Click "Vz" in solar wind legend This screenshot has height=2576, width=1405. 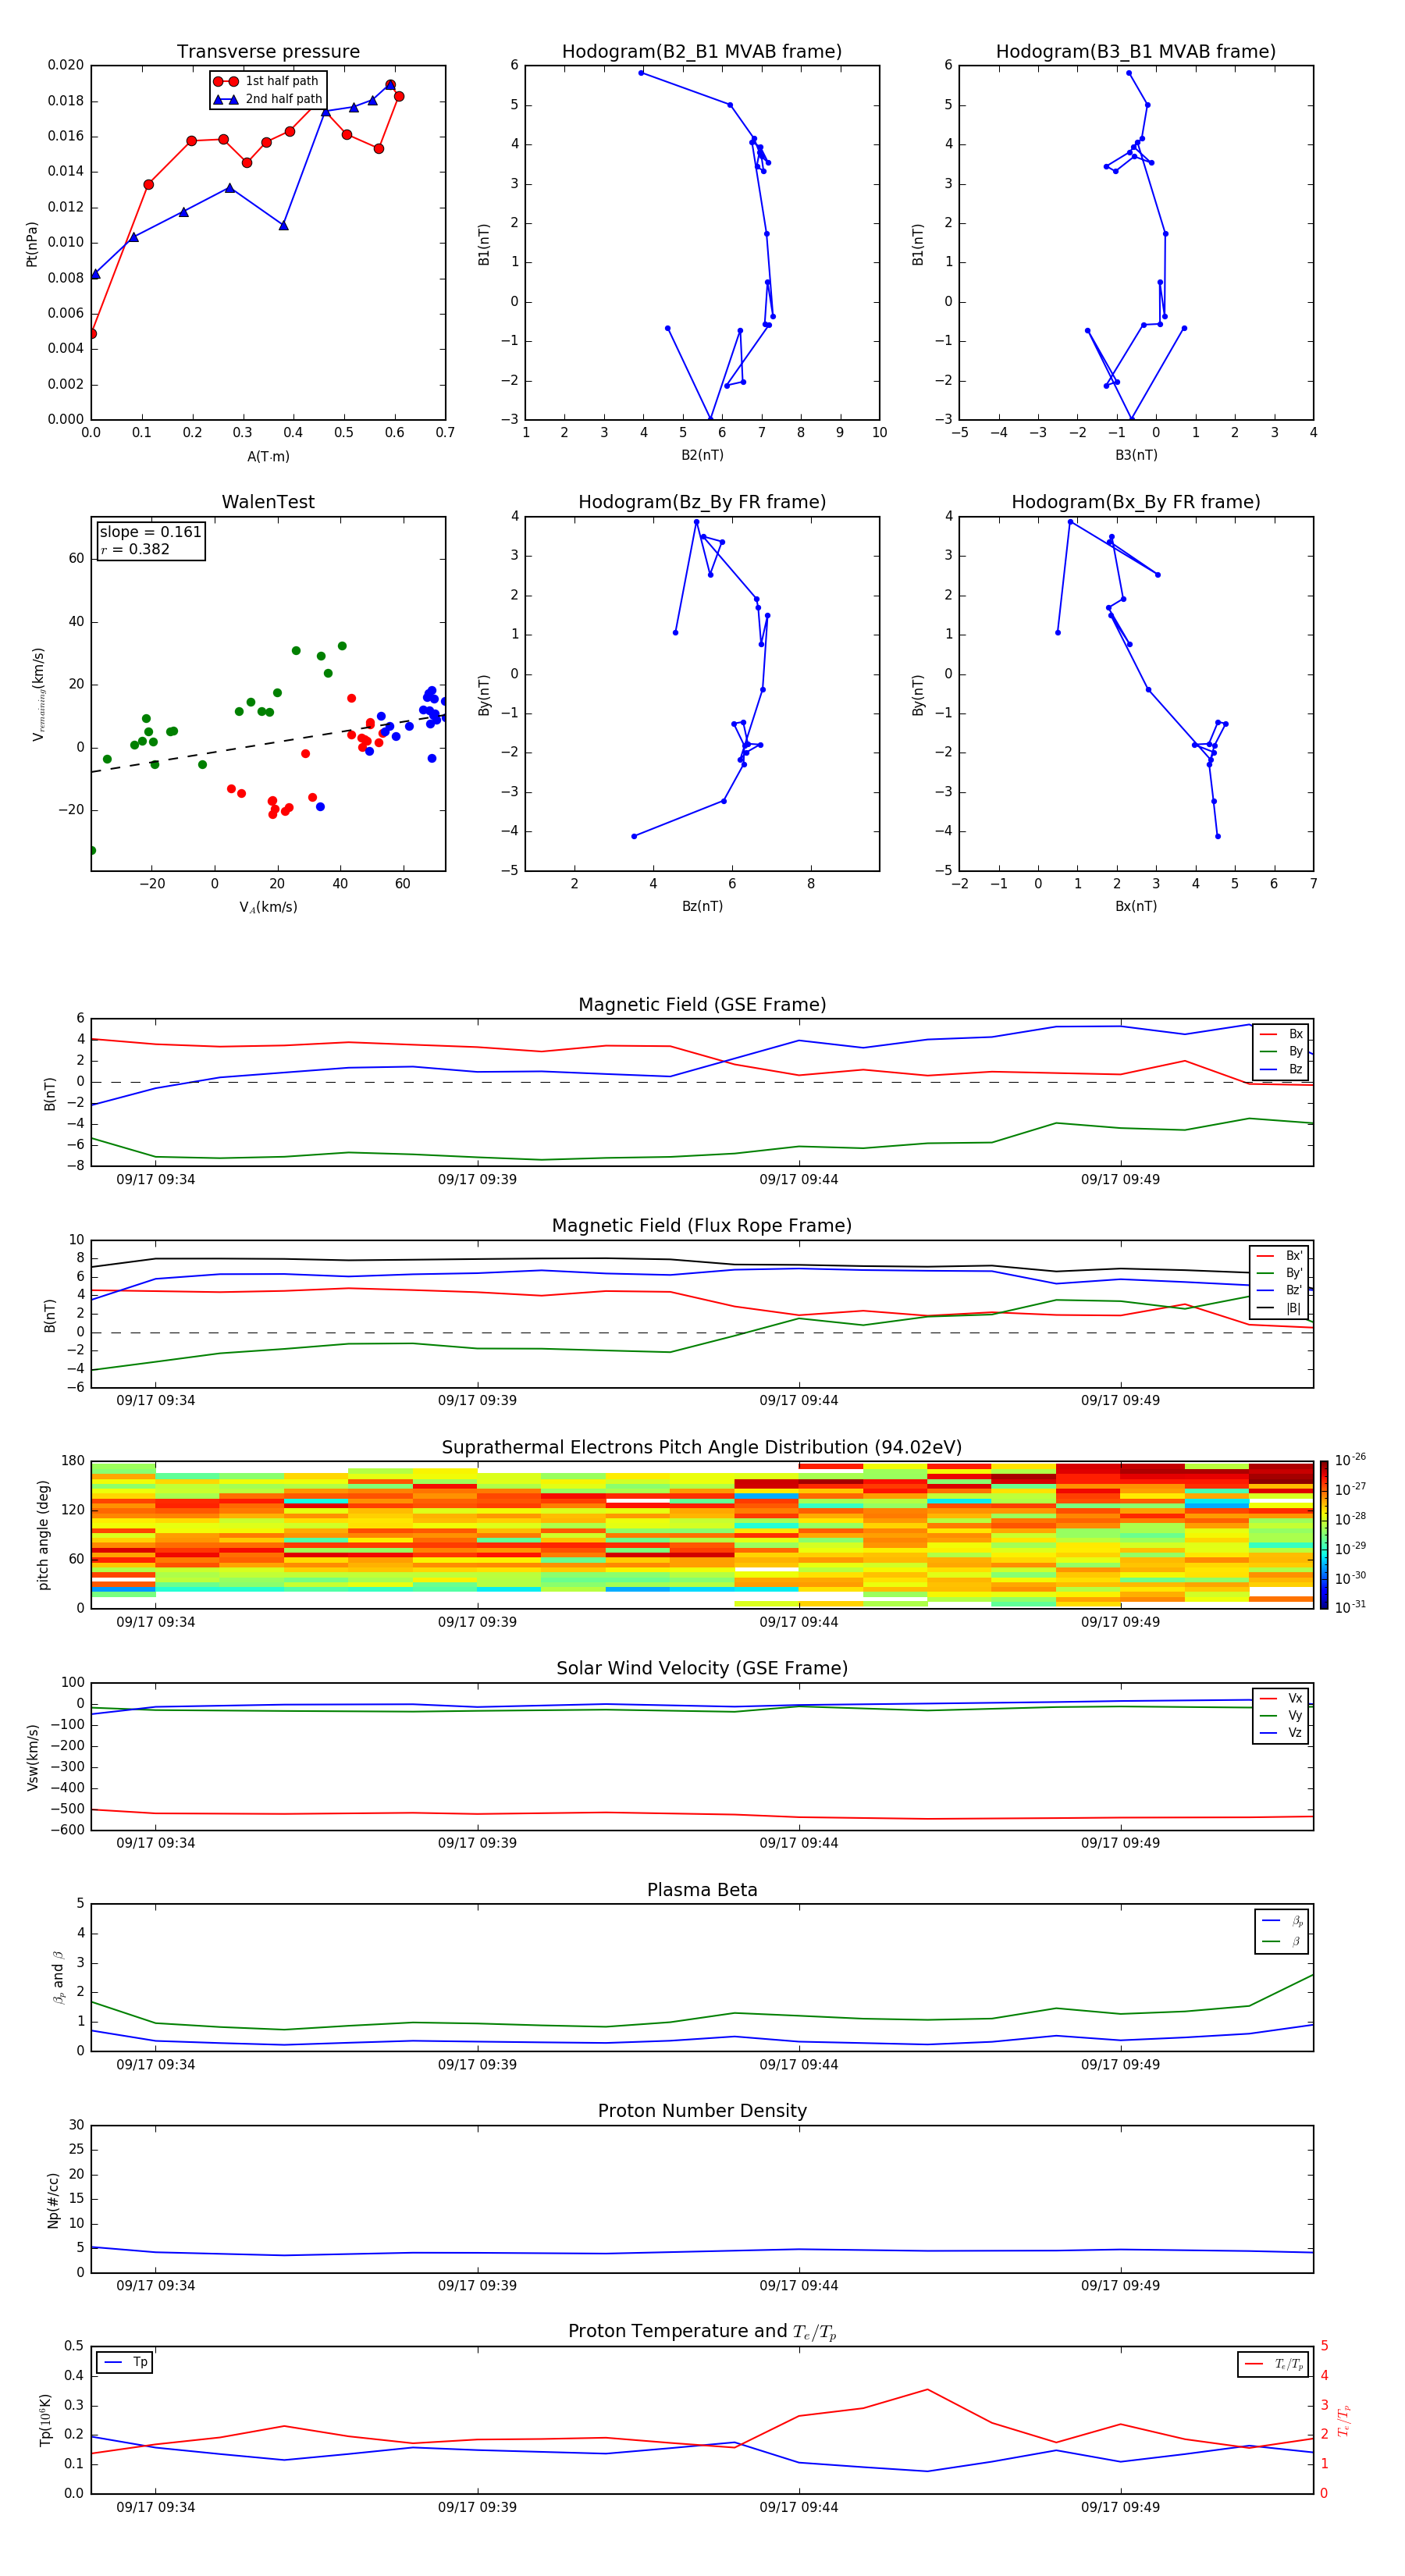(1295, 1733)
